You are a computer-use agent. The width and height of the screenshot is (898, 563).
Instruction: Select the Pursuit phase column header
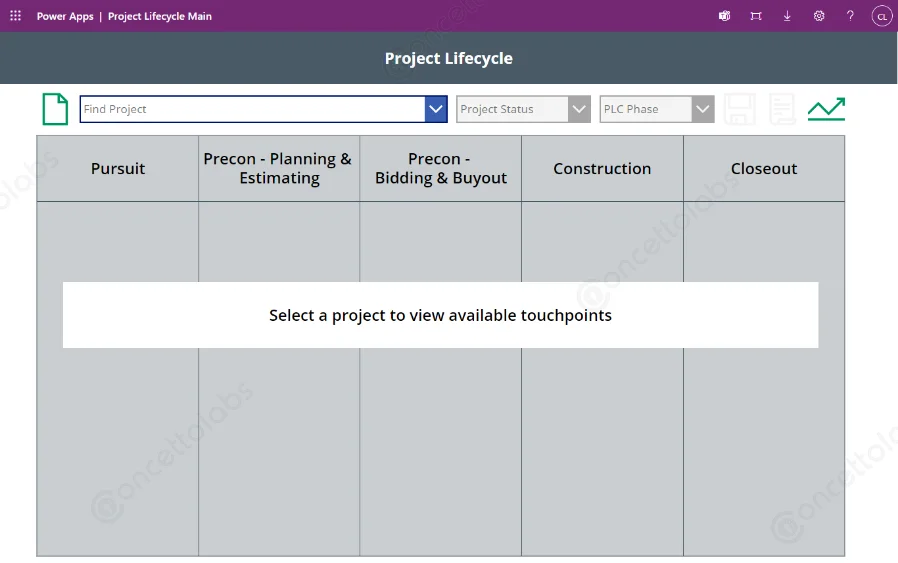click(118, 169)
